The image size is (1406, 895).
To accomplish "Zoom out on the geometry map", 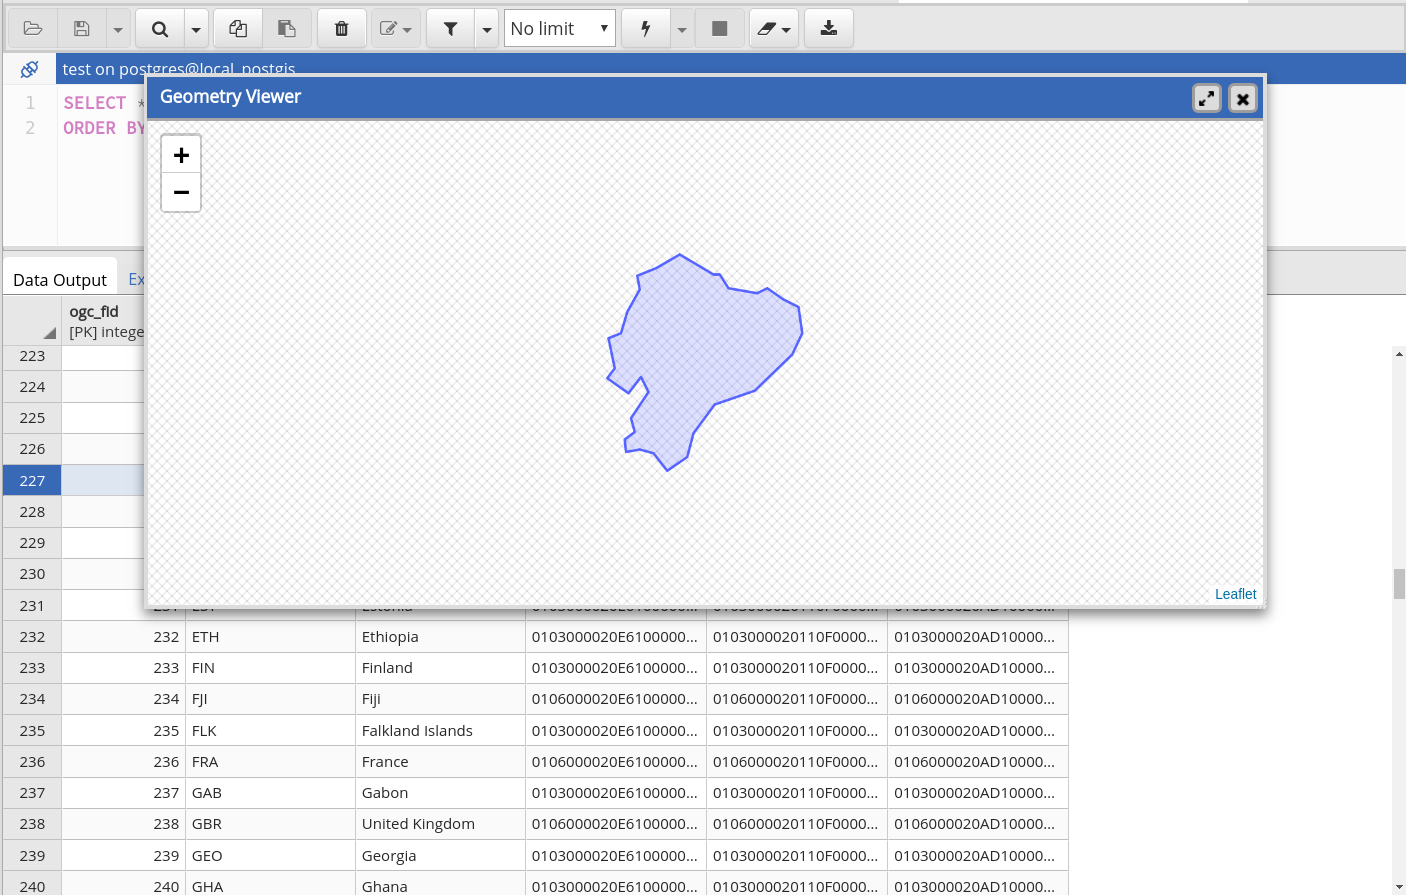I will point(181,192).
